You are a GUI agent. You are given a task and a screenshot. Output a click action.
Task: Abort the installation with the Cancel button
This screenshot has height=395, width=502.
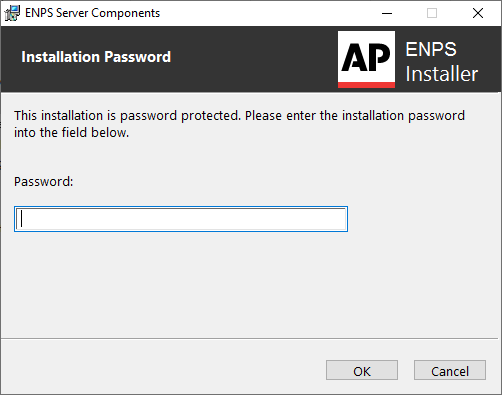pos(450,370)
